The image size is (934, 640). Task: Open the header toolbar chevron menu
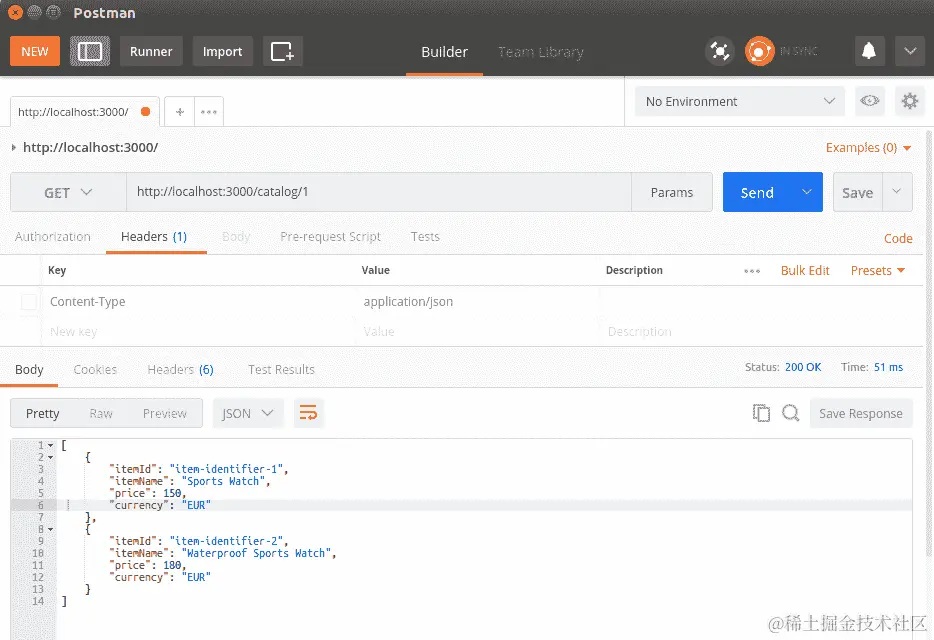pos(910,51)
